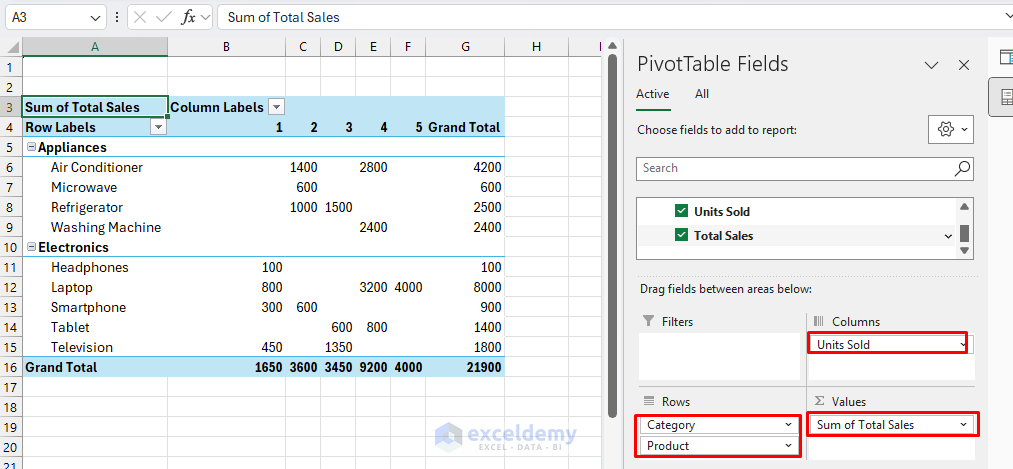Viewport: 1013px width, 469px height.
Task: Uncheck the Units Sold field checkbox
Action: pos(681,211)
